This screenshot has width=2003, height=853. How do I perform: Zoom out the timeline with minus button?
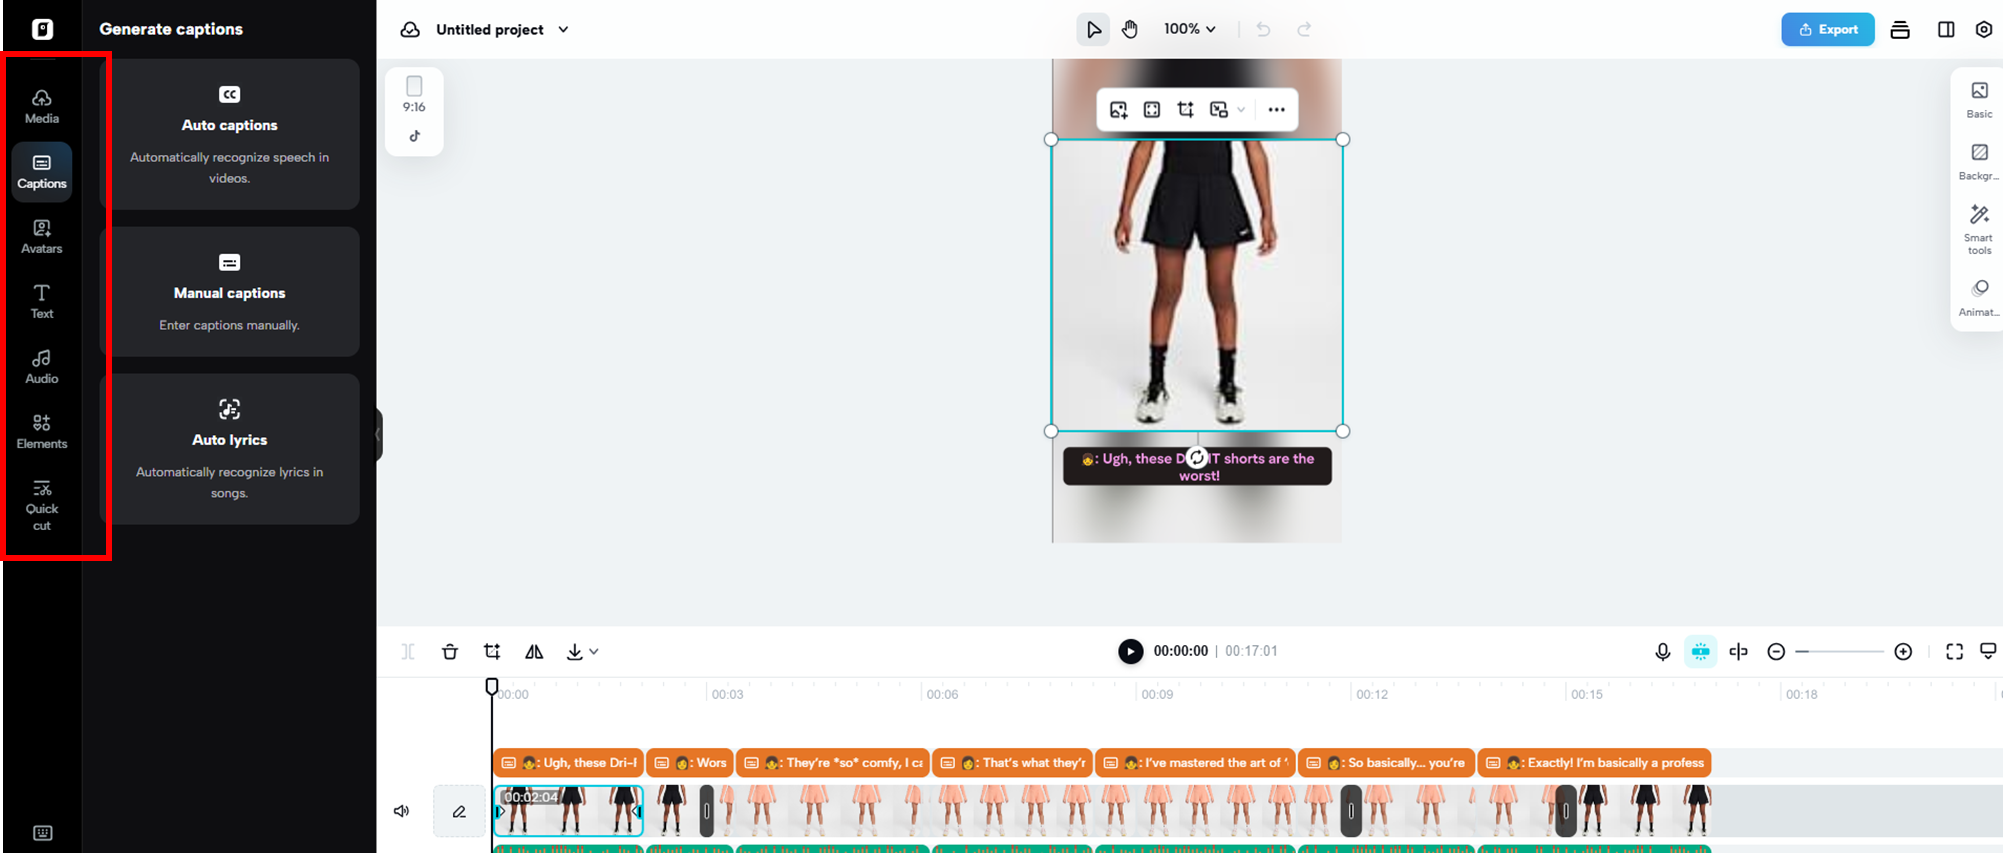(1776, 652)
